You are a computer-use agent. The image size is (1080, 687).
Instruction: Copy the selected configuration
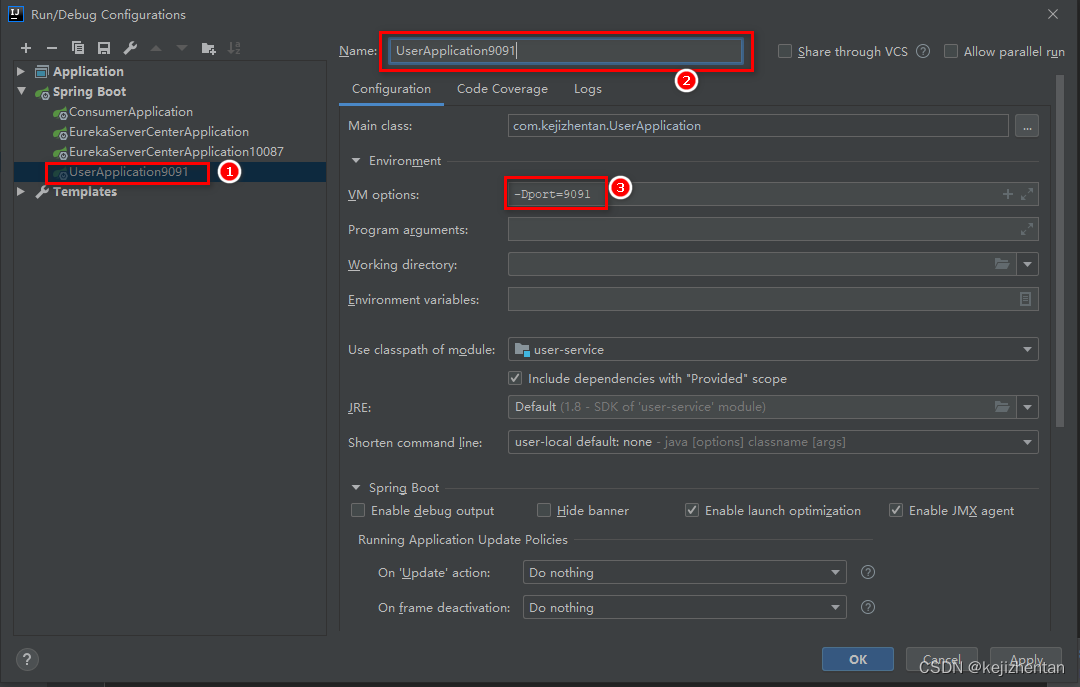point(78,48)
